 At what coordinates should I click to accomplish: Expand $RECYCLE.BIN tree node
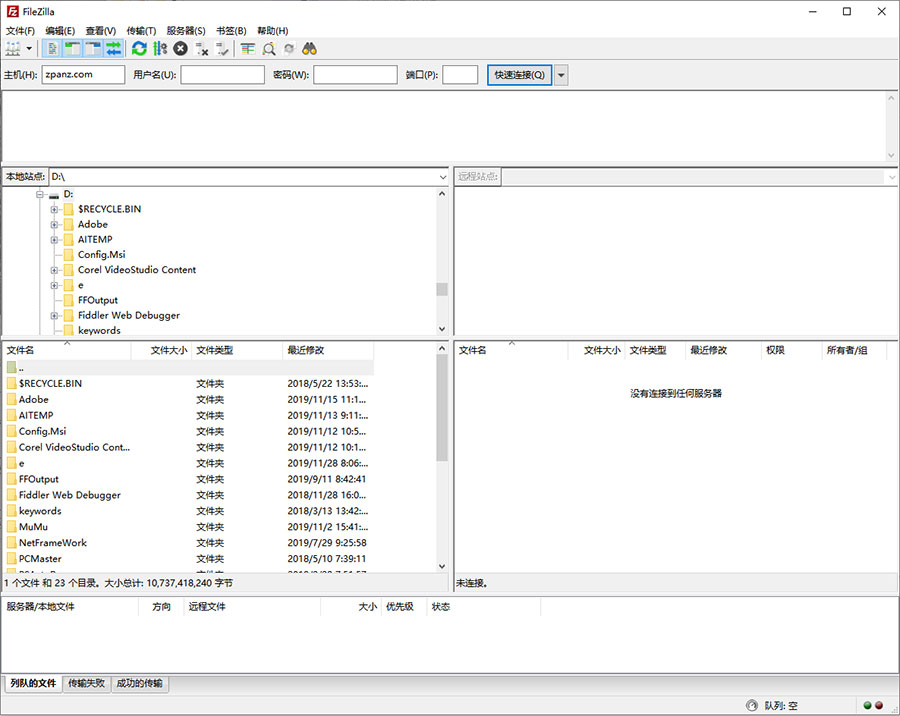point(54,210)
